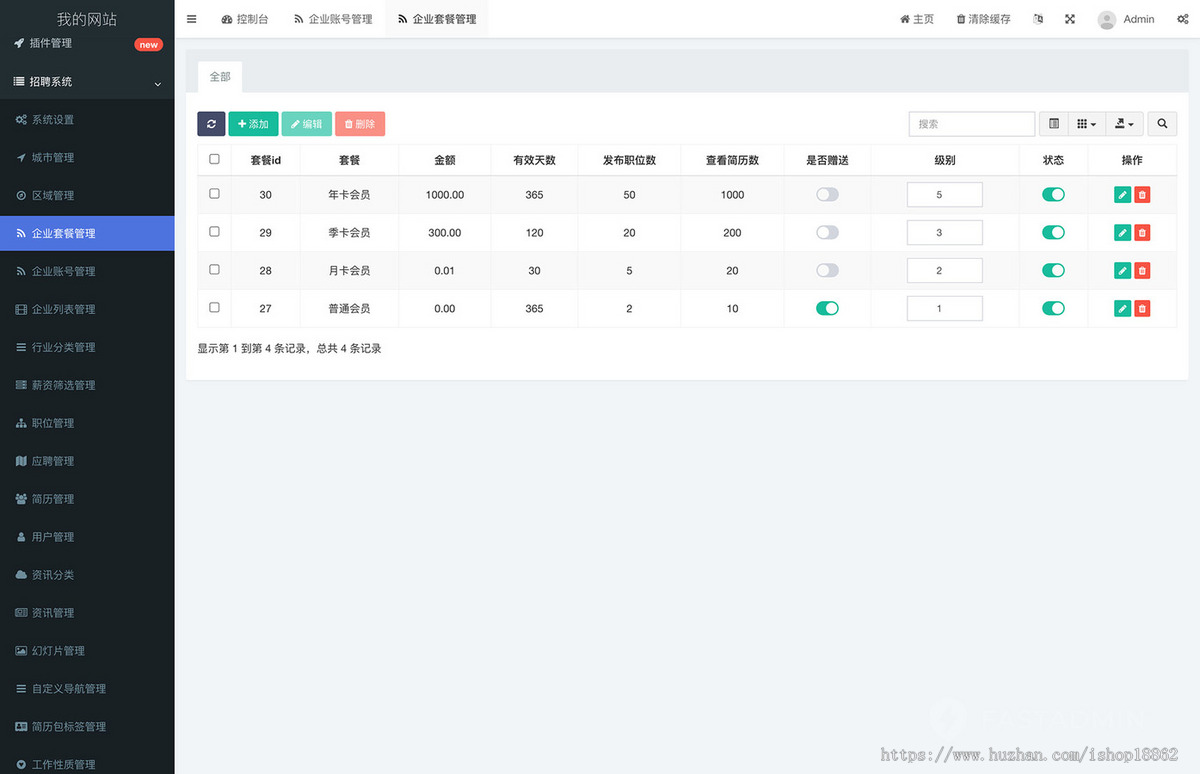
Task: Tick the select-all checkbox in table header
Action: pos(214,159)
